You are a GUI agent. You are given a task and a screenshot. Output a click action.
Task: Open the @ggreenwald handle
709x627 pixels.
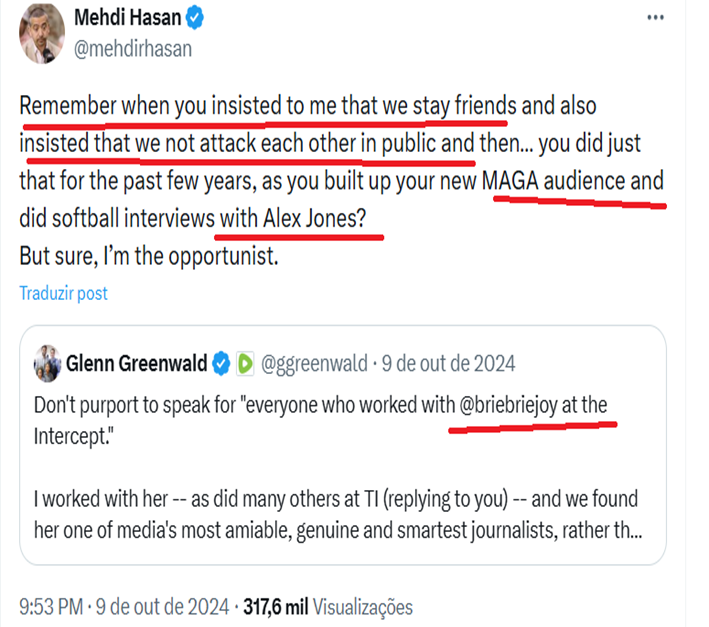313,363
